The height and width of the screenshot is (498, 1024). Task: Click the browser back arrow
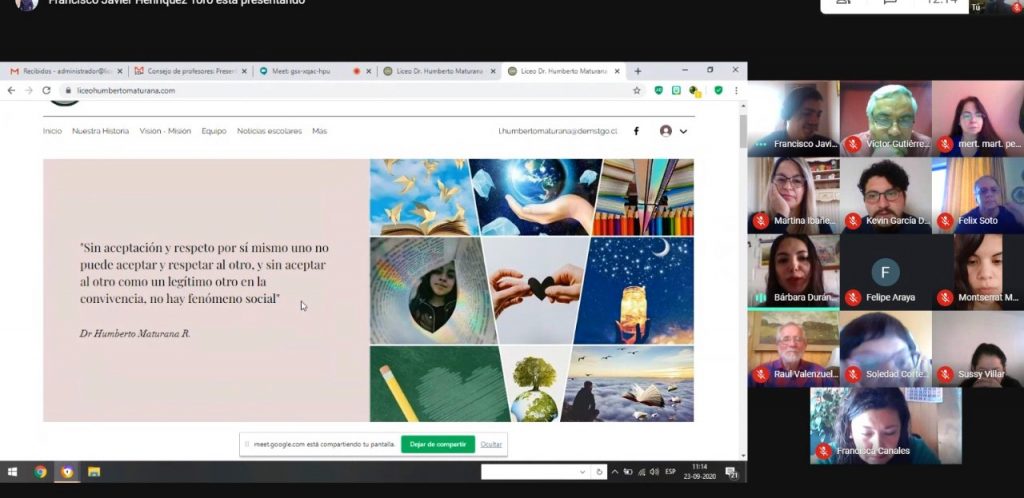11,91
